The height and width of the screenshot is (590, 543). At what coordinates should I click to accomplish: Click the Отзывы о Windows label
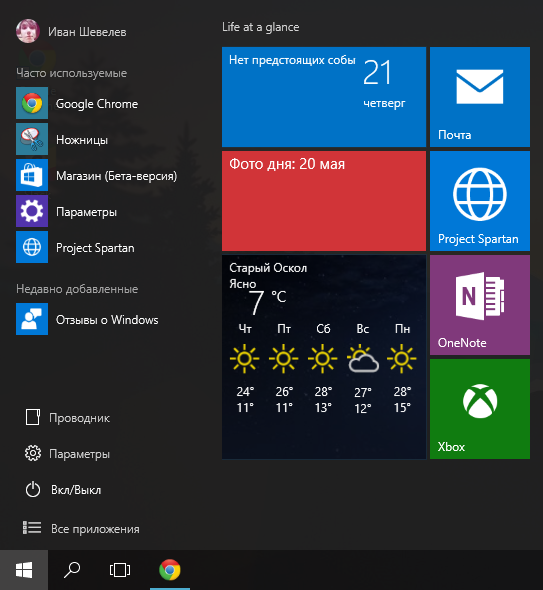(x=107, y=320)
